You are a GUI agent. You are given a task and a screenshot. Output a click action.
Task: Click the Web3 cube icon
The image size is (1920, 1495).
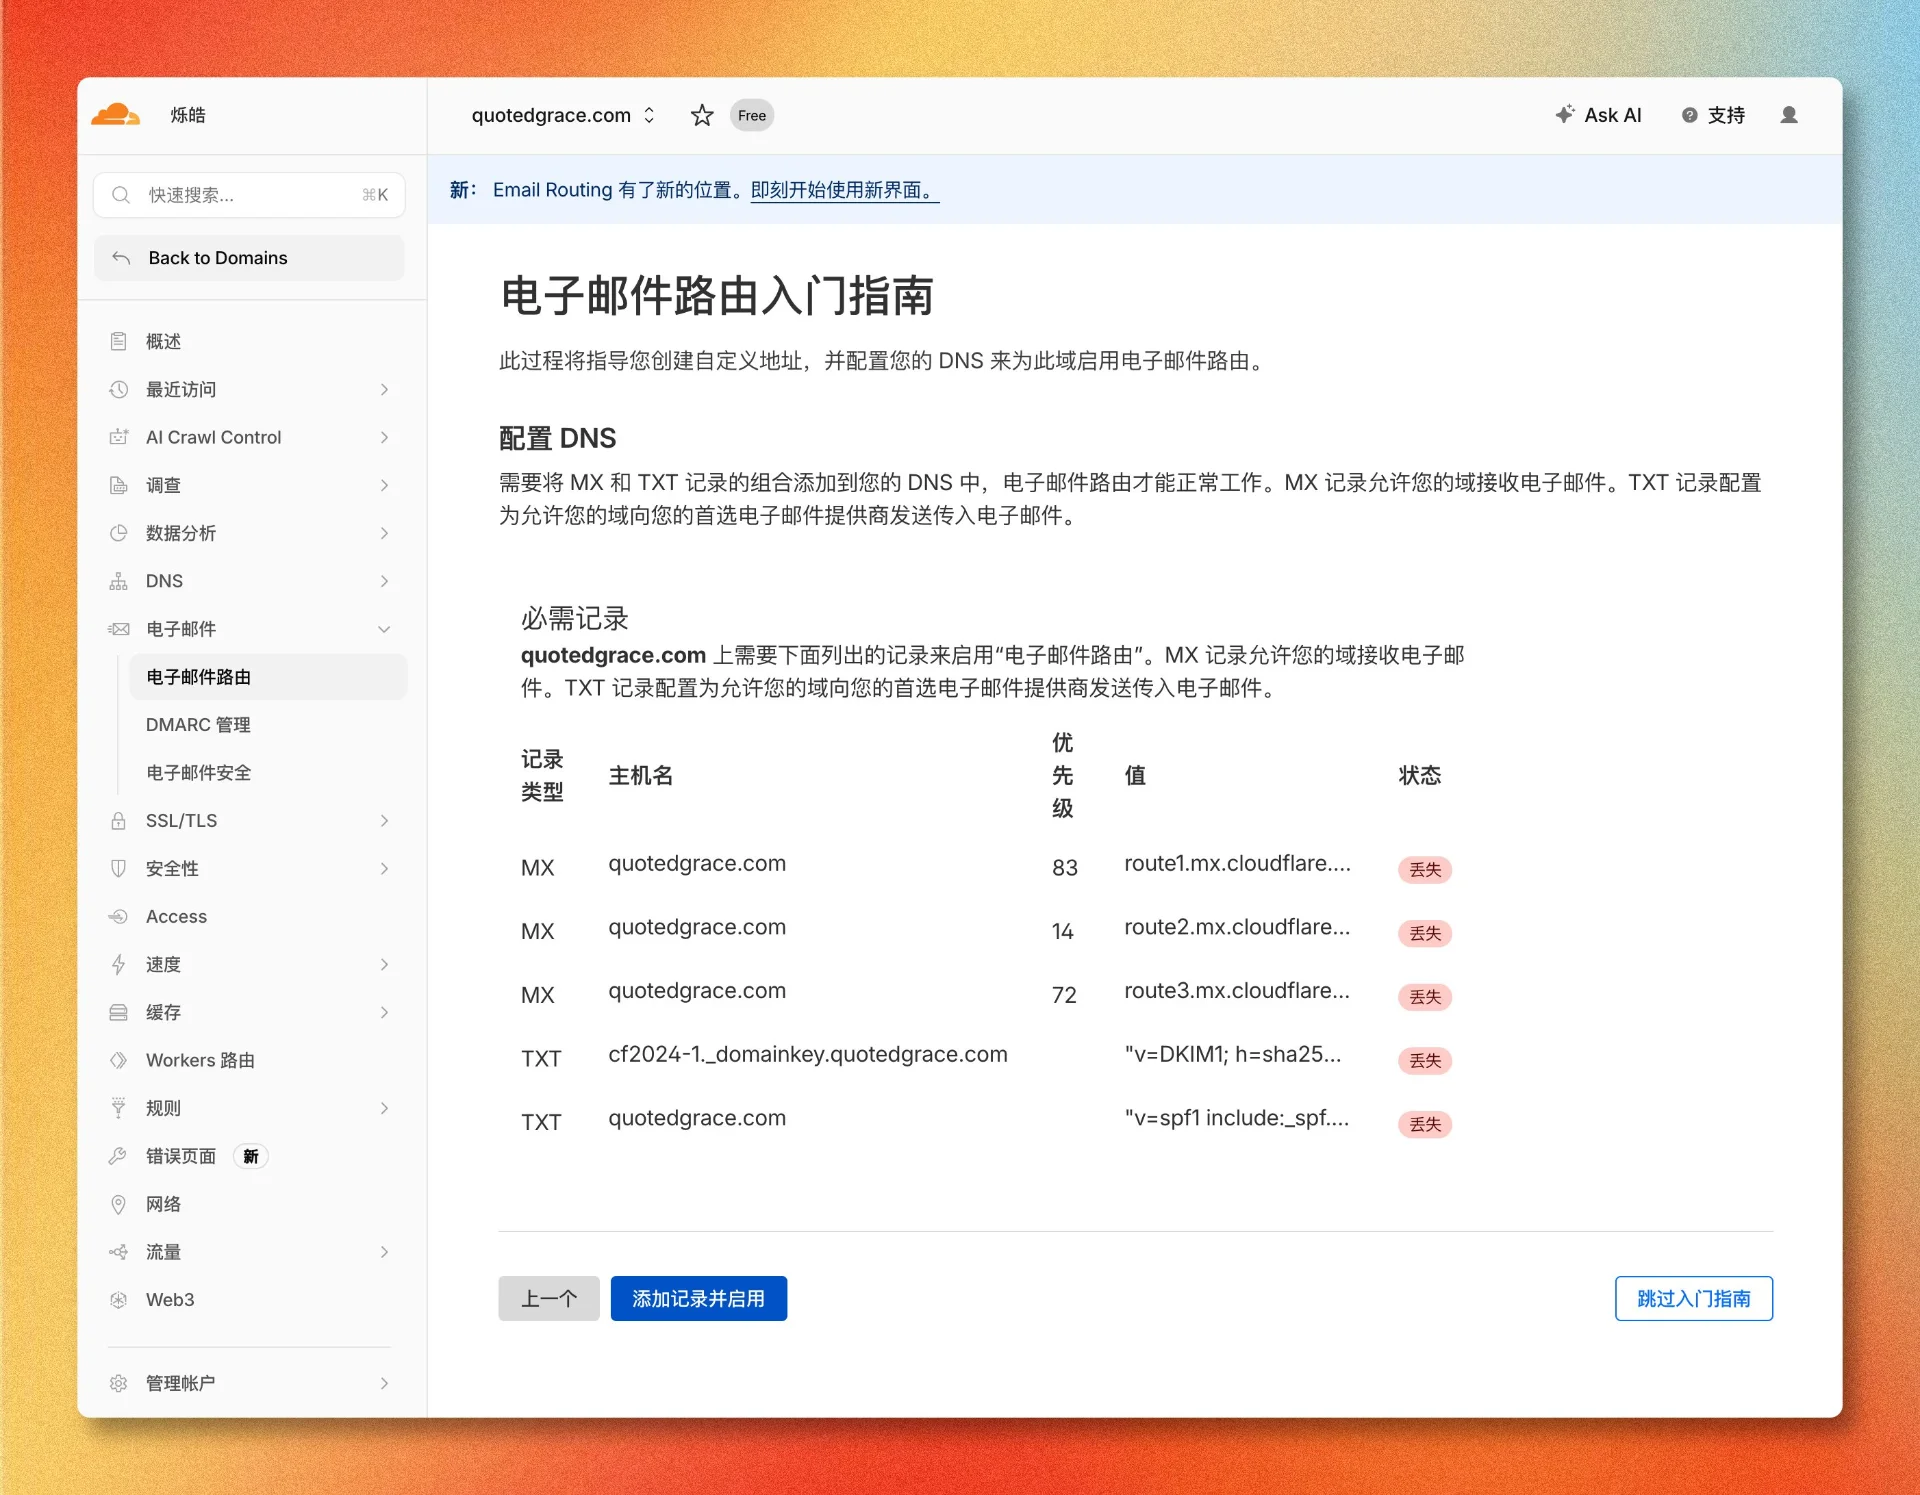click(118, 1300)
